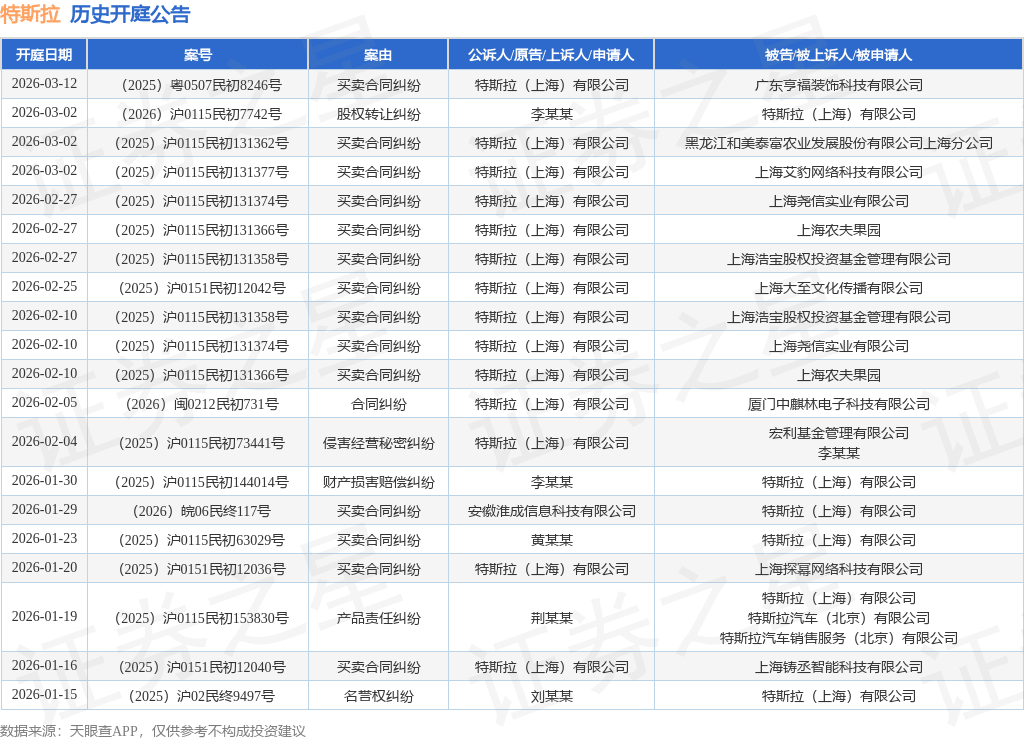This screenshot has height=740, width=1024.
Task: Select date cell 2026-01-29
Action: pyautogui.click(x=44, y=509)
